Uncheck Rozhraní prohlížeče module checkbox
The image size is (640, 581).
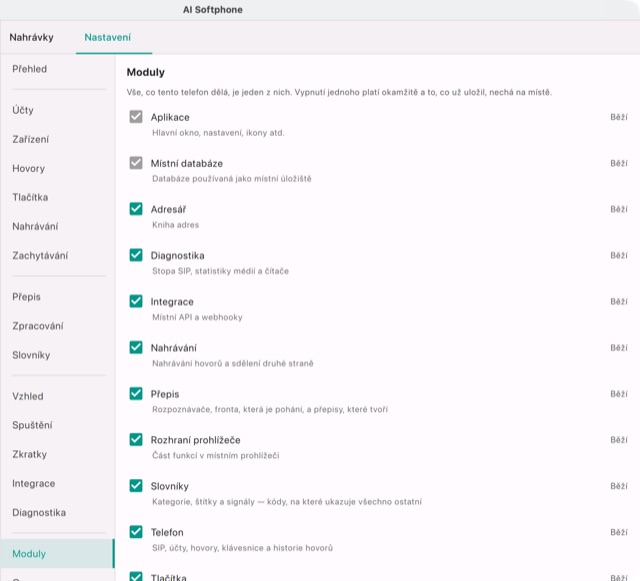[136, 440]
